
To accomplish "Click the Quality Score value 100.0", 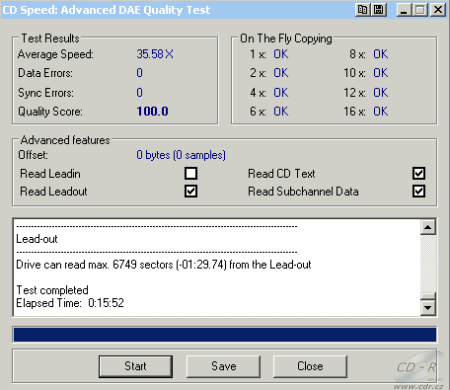I will 152,111.
